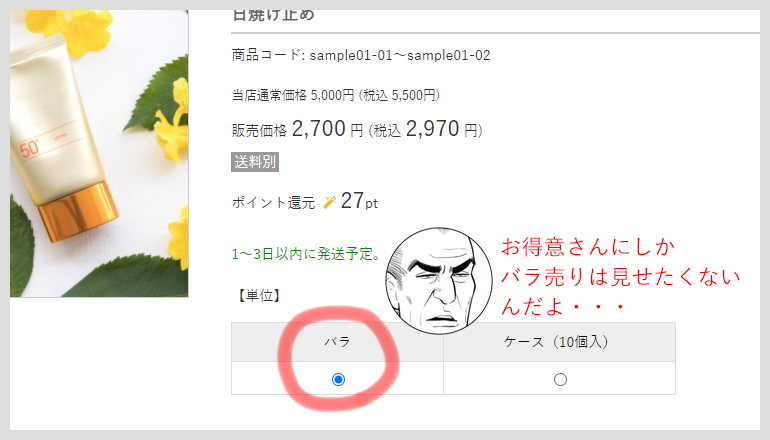The width and height of the screenshot is (770, 440).
Task: Click the stern man's face illustration
Action: pos(439,281)
